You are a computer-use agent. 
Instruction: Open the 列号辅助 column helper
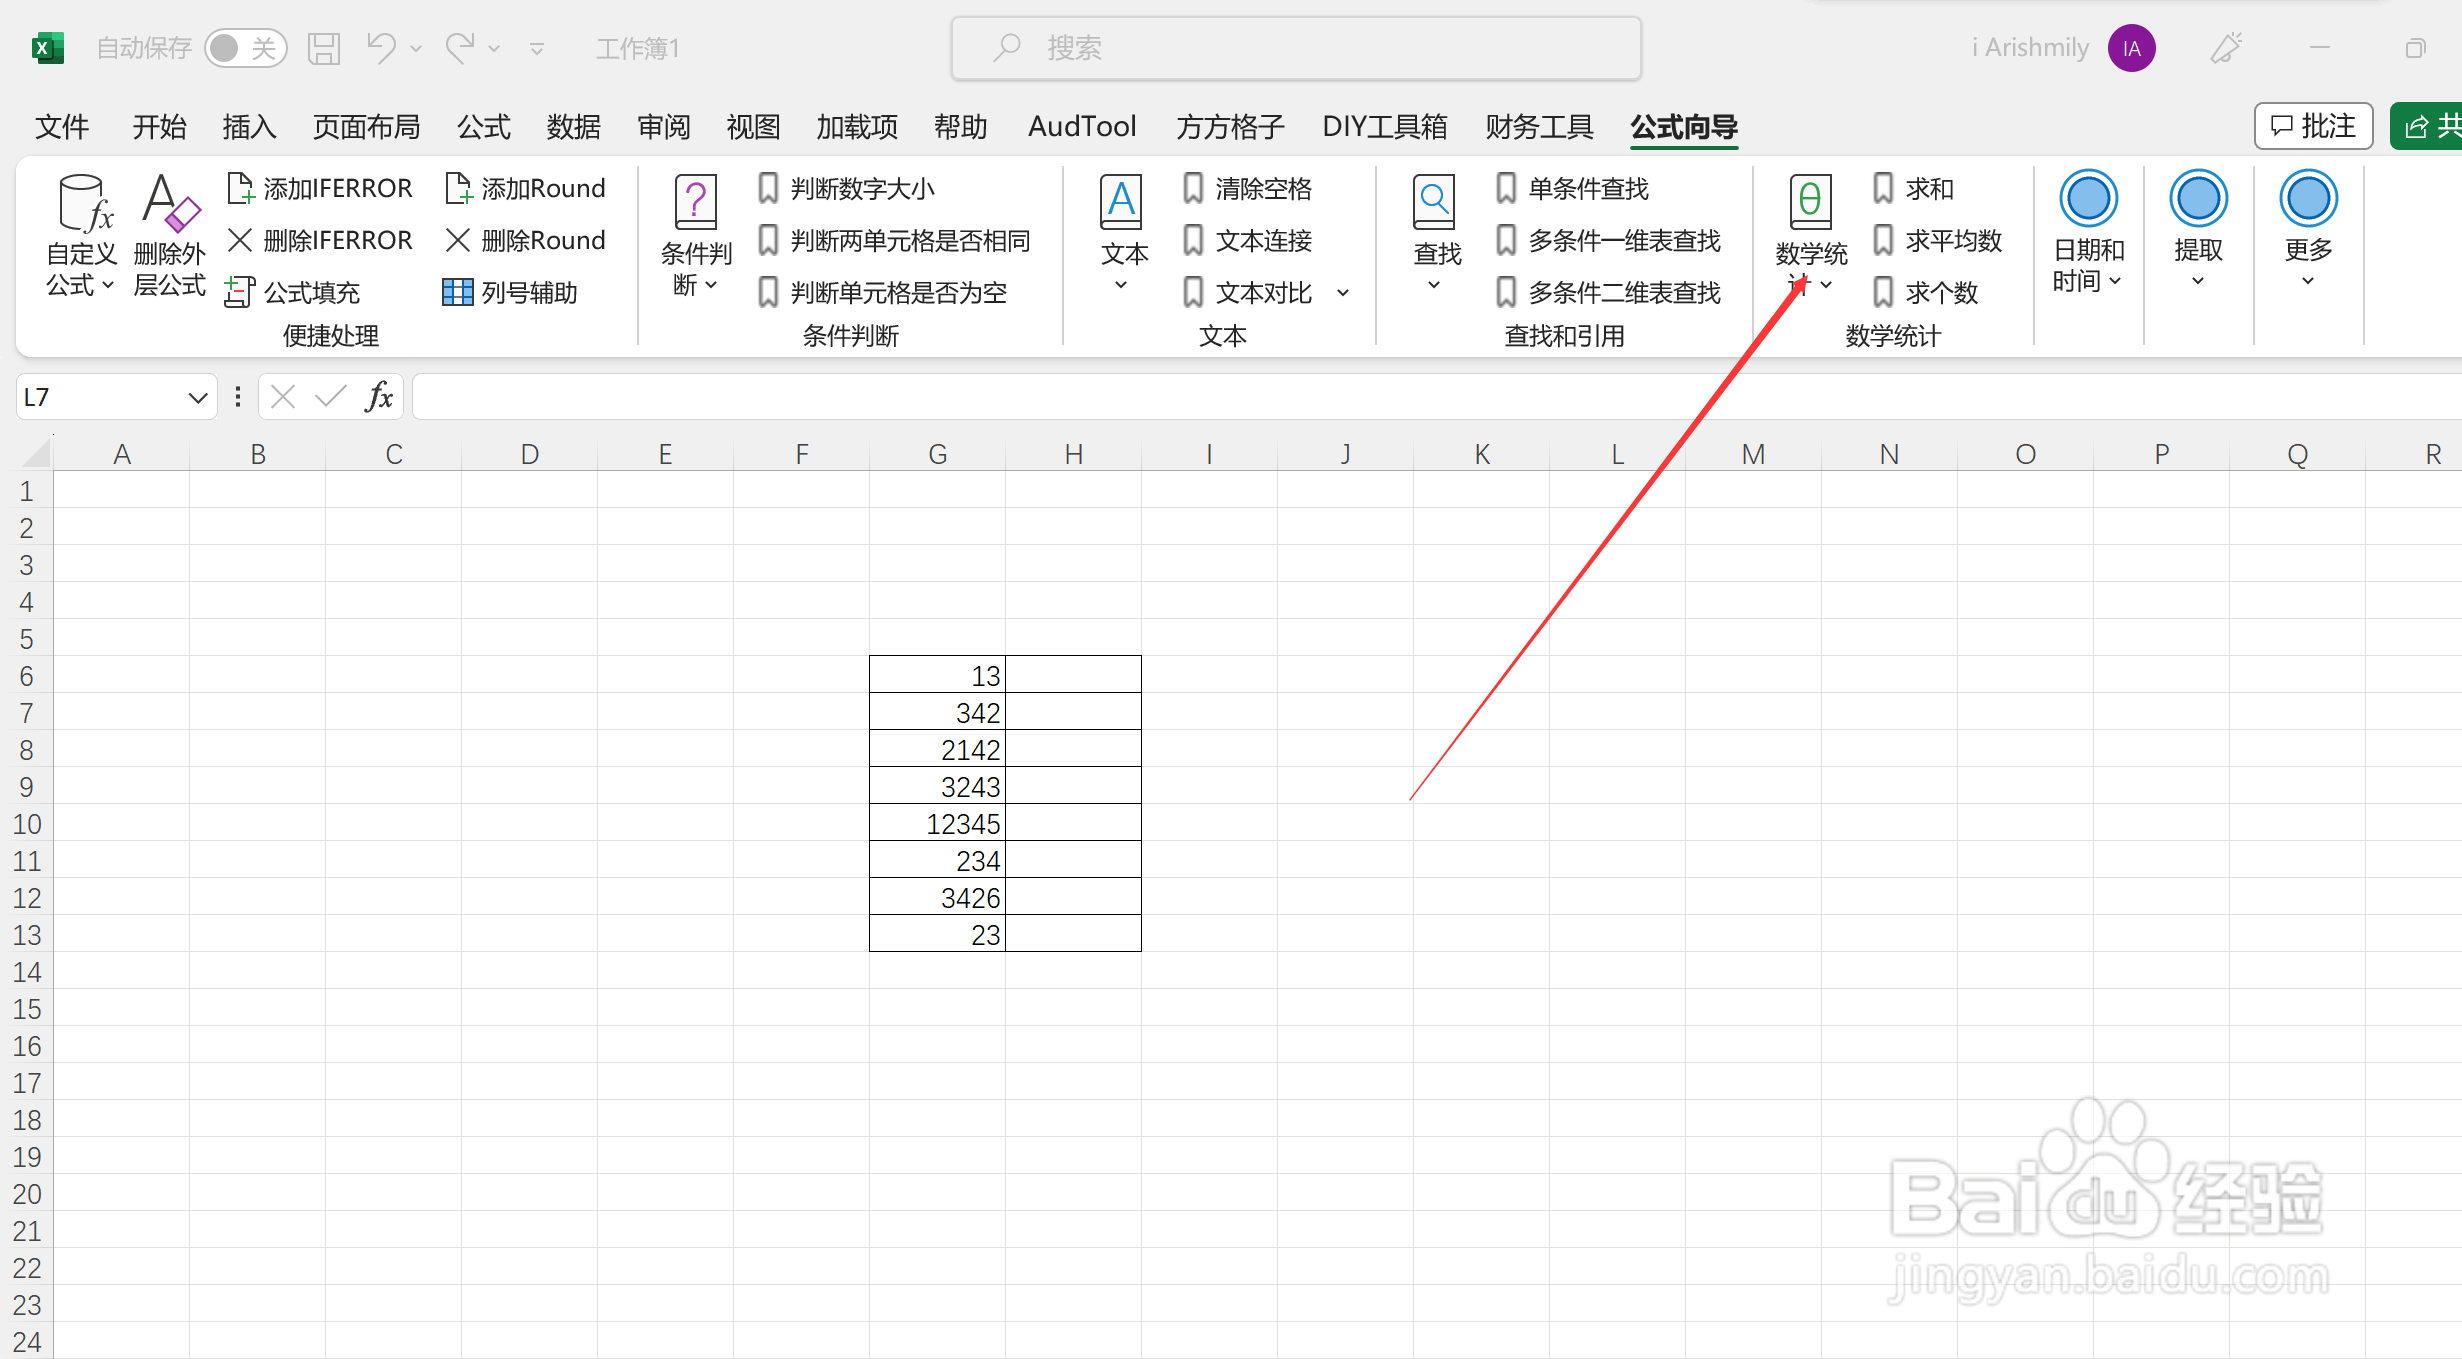click(511, 292)
